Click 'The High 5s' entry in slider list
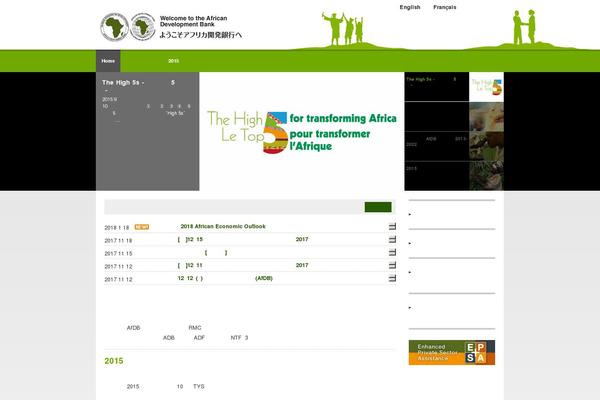Screen dimensions: 600x400 click(437, 87)
